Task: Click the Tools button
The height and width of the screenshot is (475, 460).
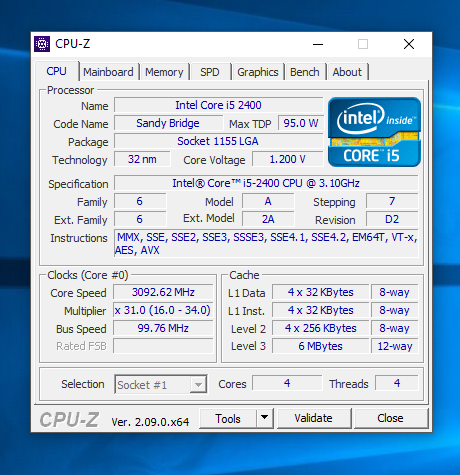Action: (x=228, y=418)
